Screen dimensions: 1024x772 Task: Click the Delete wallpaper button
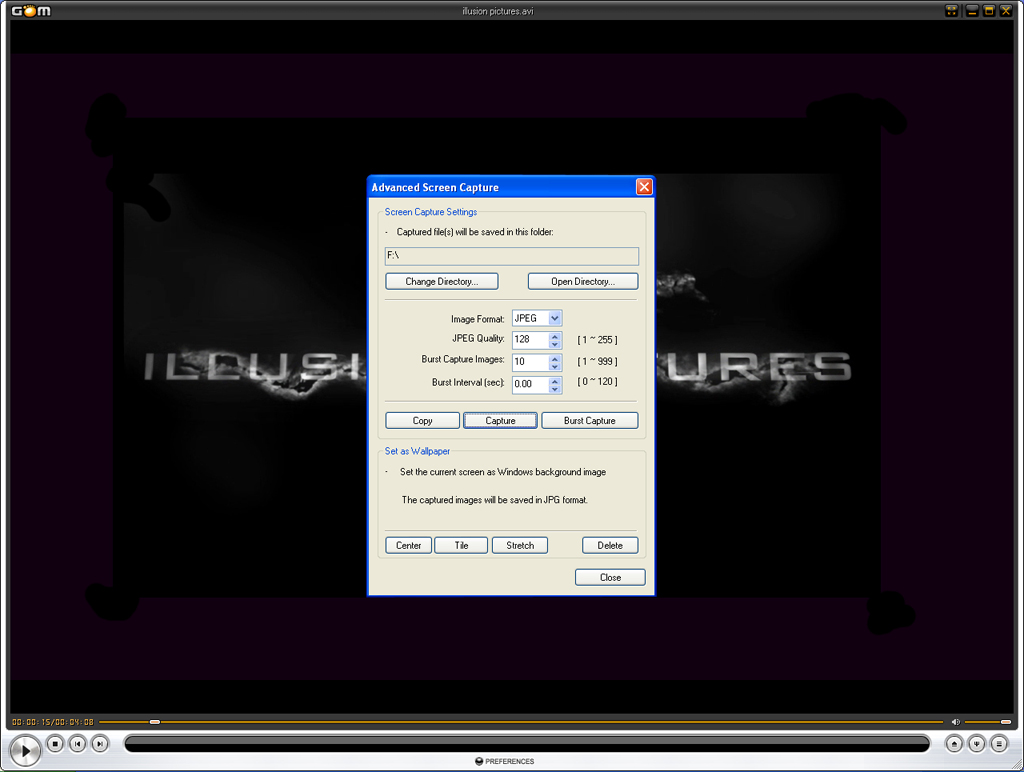[610, 545]
